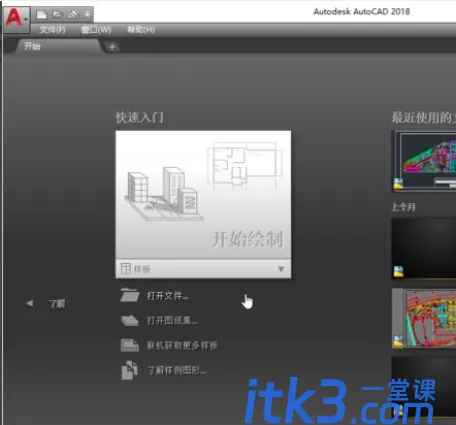Click the online templates icon beside 联机获取更多样板
The height and width of the screenshot is (425, 456).
pos(130,345)
